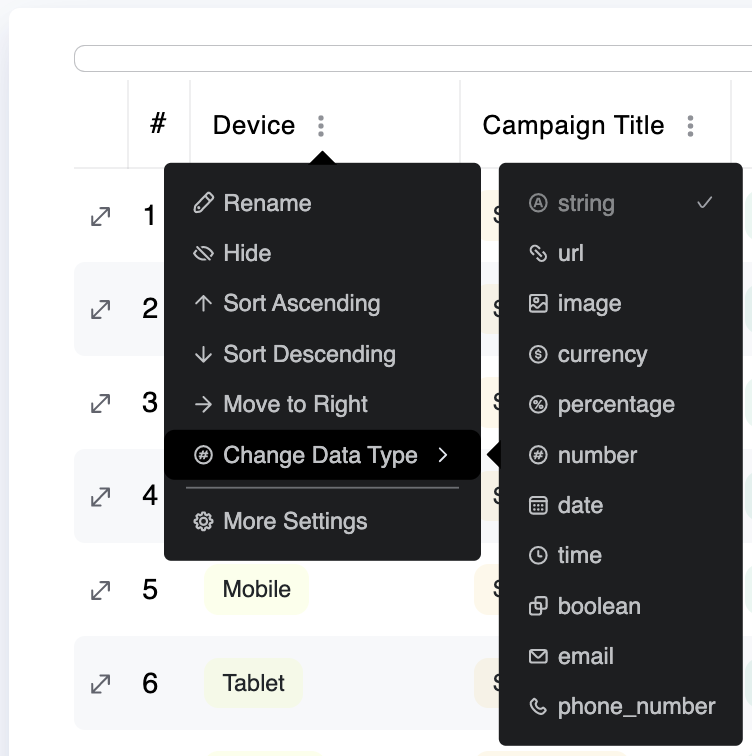752x756 pixels.
Task: Click the Mobile tag in row 5
Action: tap(256, 589)
